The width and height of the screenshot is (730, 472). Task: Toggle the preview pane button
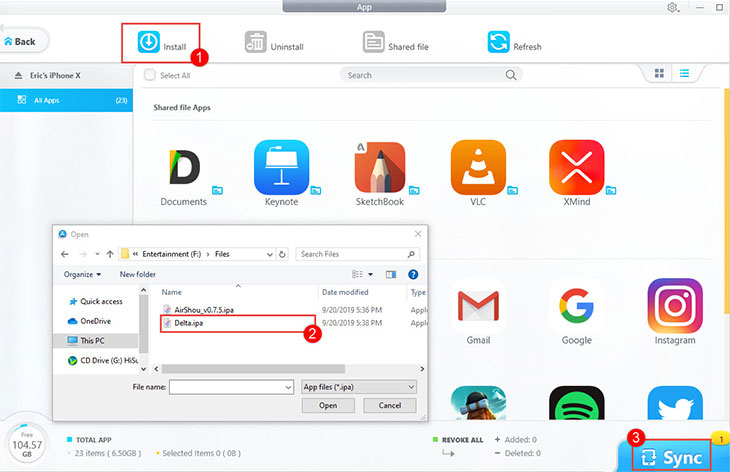pos(391,274)
